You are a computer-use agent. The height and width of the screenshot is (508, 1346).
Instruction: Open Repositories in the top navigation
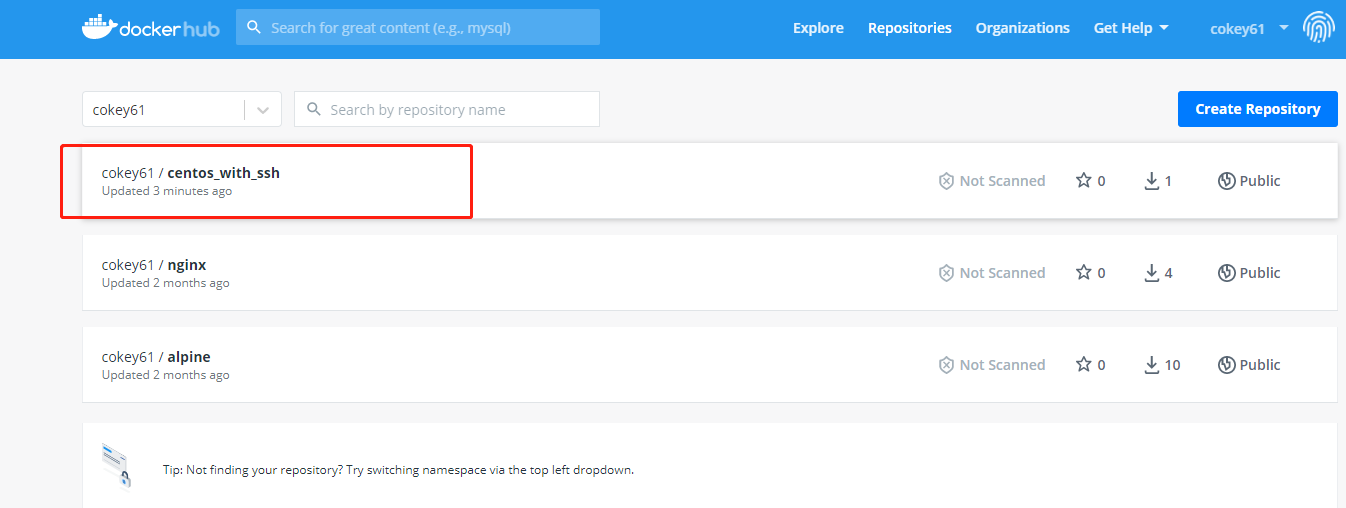[910, 28]
